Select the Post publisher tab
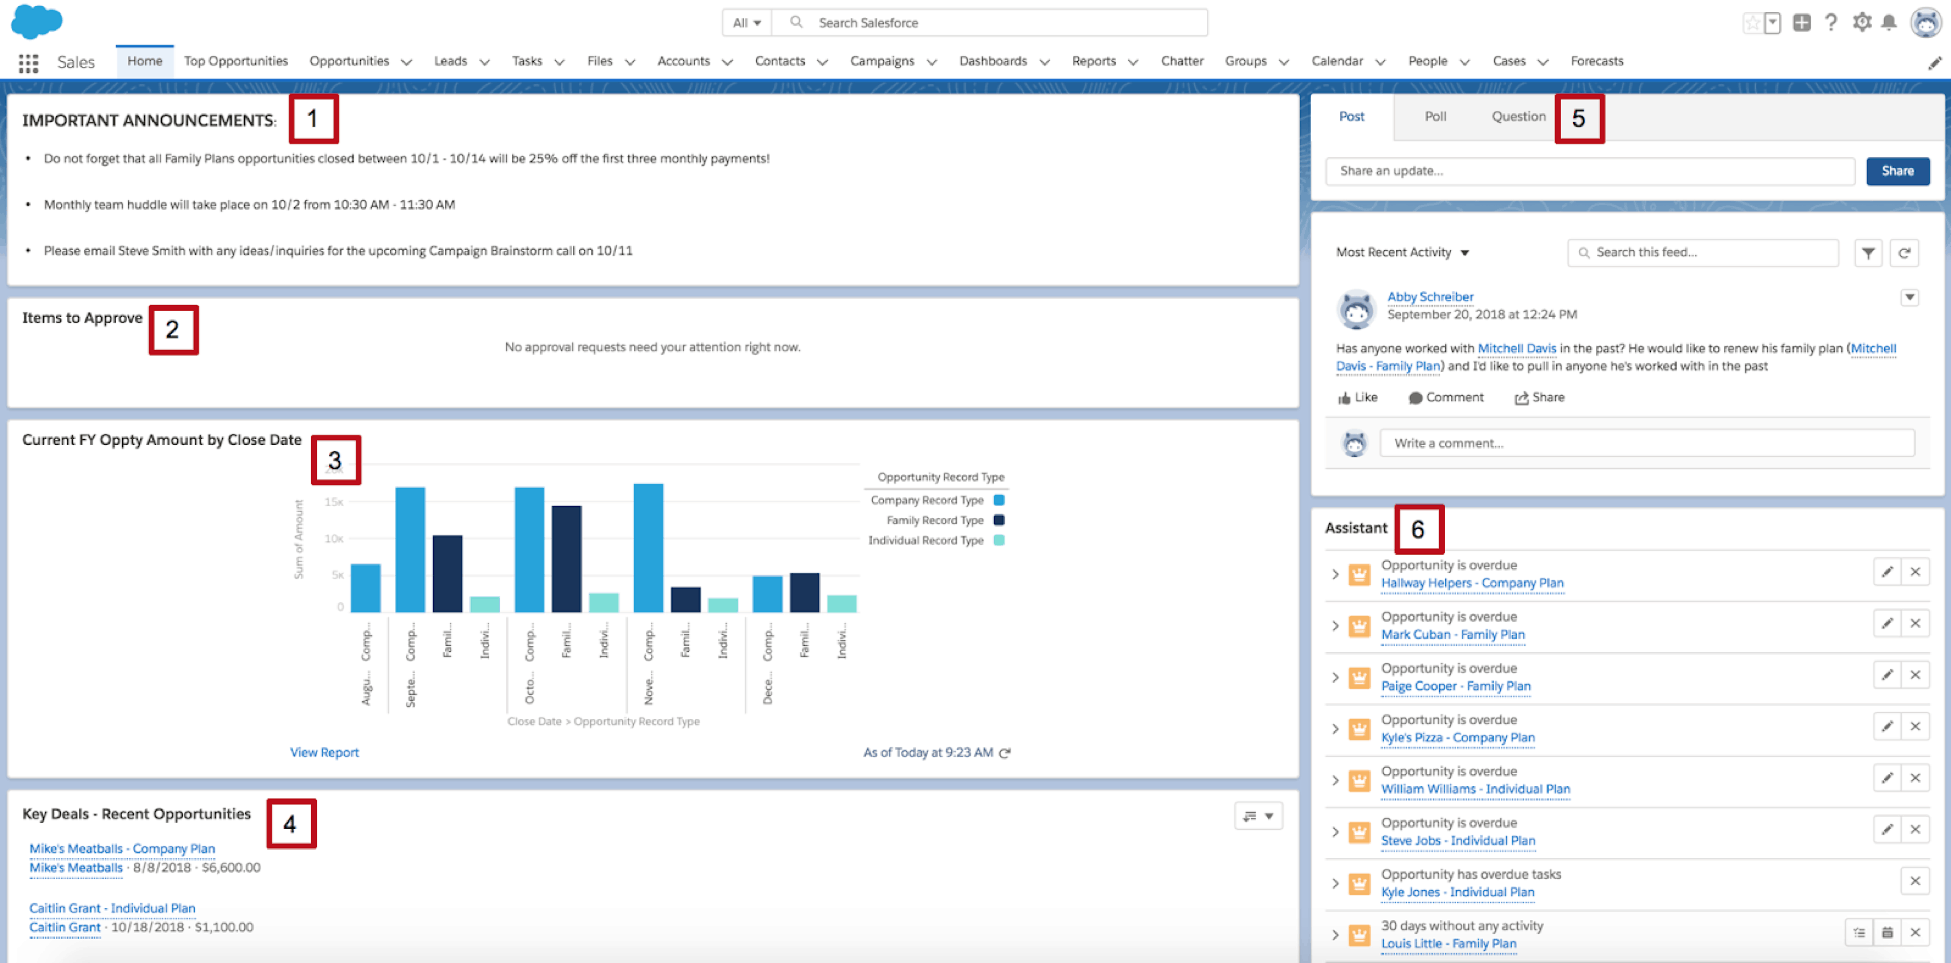1951x963 pixels. (x=1352, y=117)
